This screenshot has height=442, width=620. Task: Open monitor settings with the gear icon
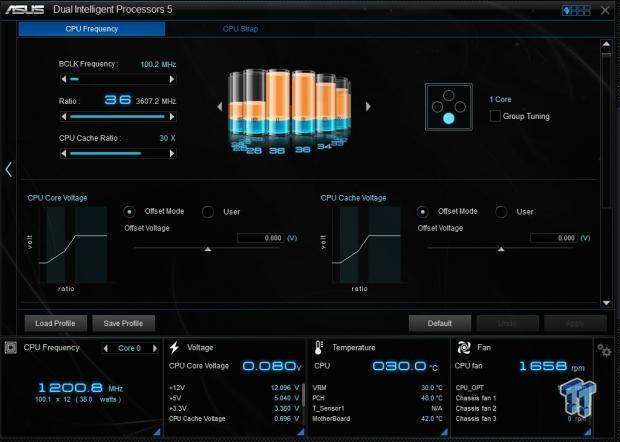(x=604, y=350)
